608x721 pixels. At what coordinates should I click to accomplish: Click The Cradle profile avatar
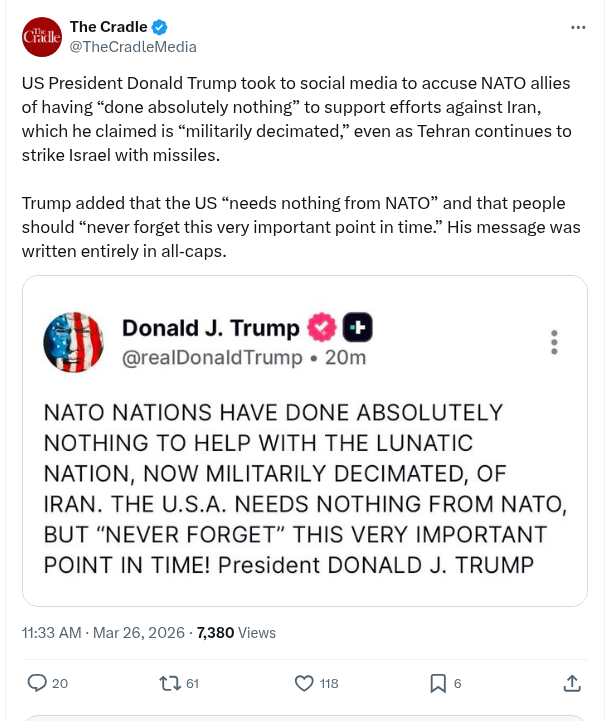41,36
